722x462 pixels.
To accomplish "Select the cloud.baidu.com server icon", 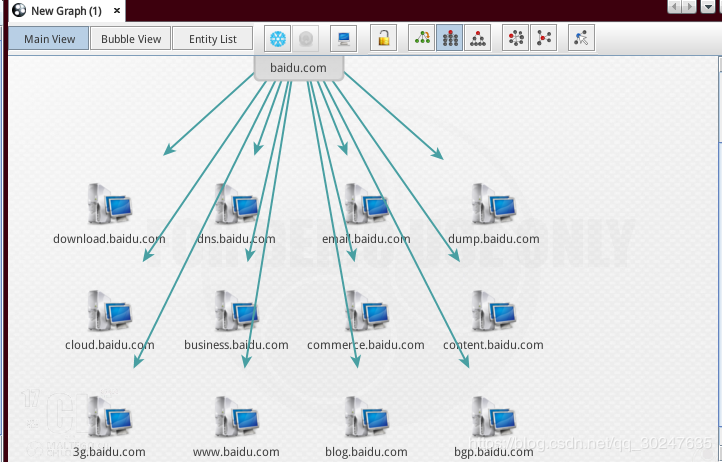I will pos(110,310).
